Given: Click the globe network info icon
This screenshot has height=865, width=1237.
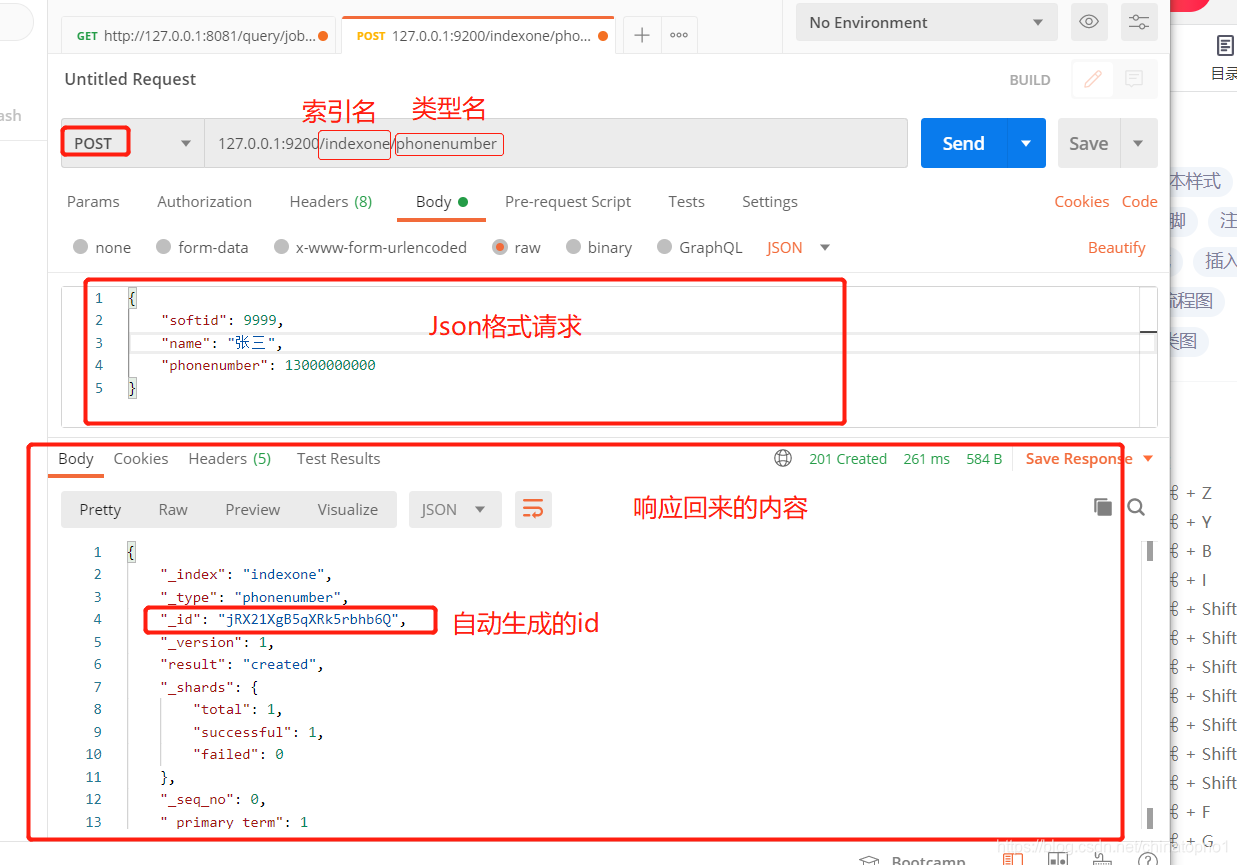Looking at the screenshot, I should [783, 458].
